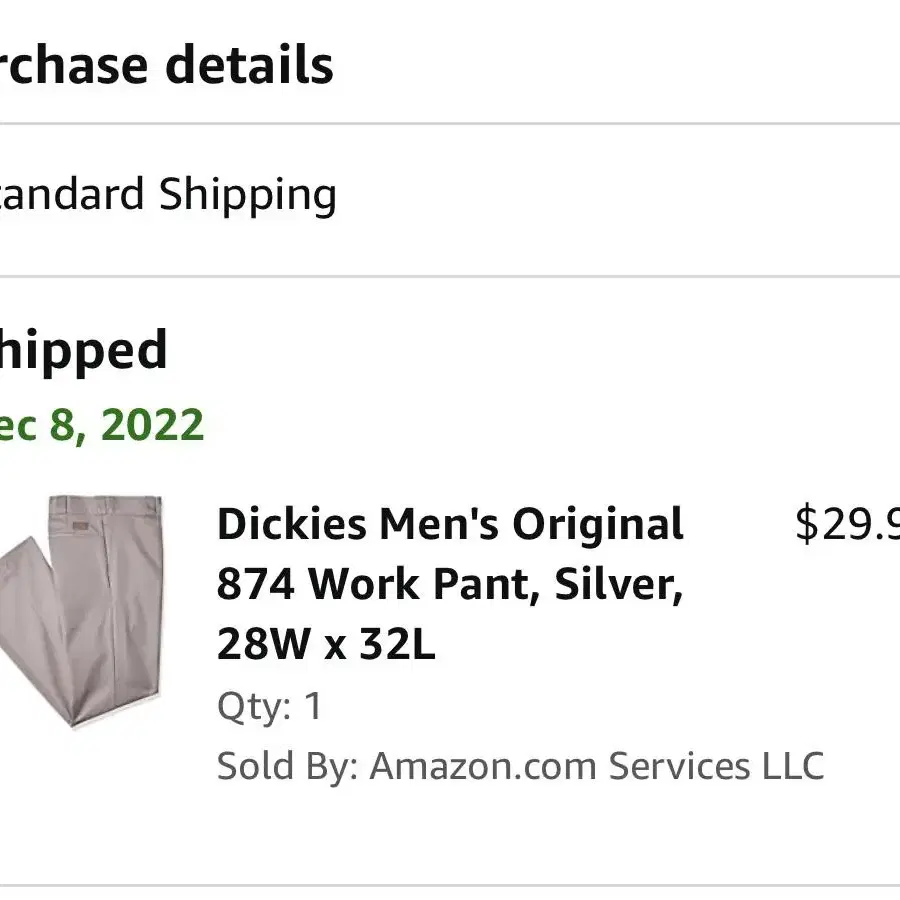Click the divider above Shipped

[450, 277]
